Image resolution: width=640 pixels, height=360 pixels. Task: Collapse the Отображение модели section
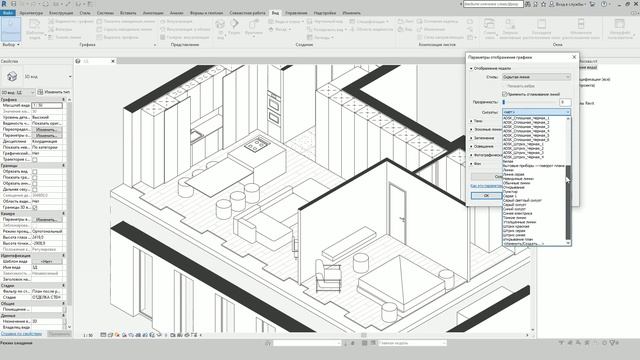click(471, 69)
